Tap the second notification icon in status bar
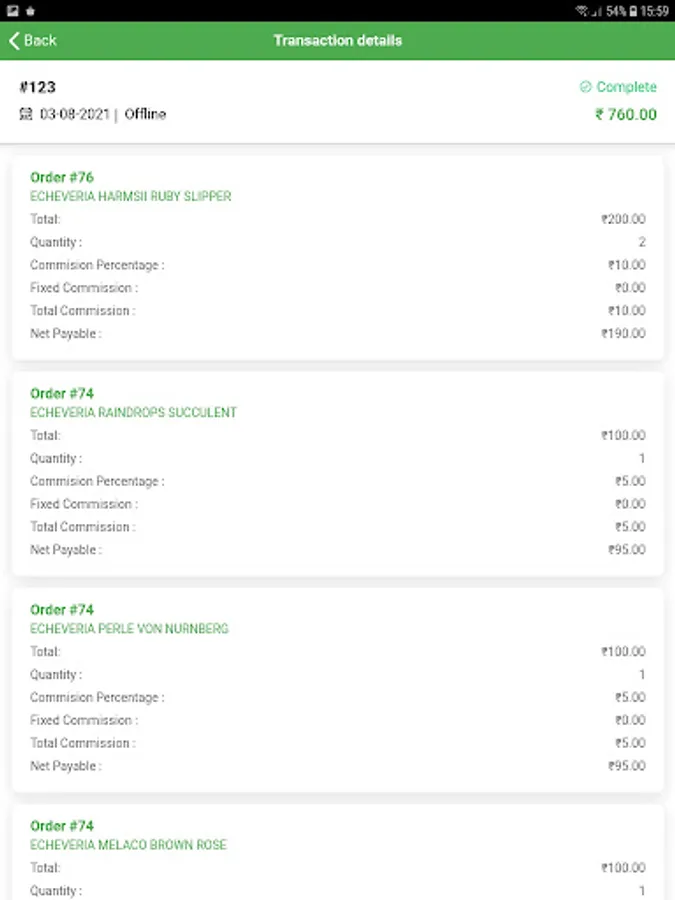Screen dimensions: 675x900 30,10
